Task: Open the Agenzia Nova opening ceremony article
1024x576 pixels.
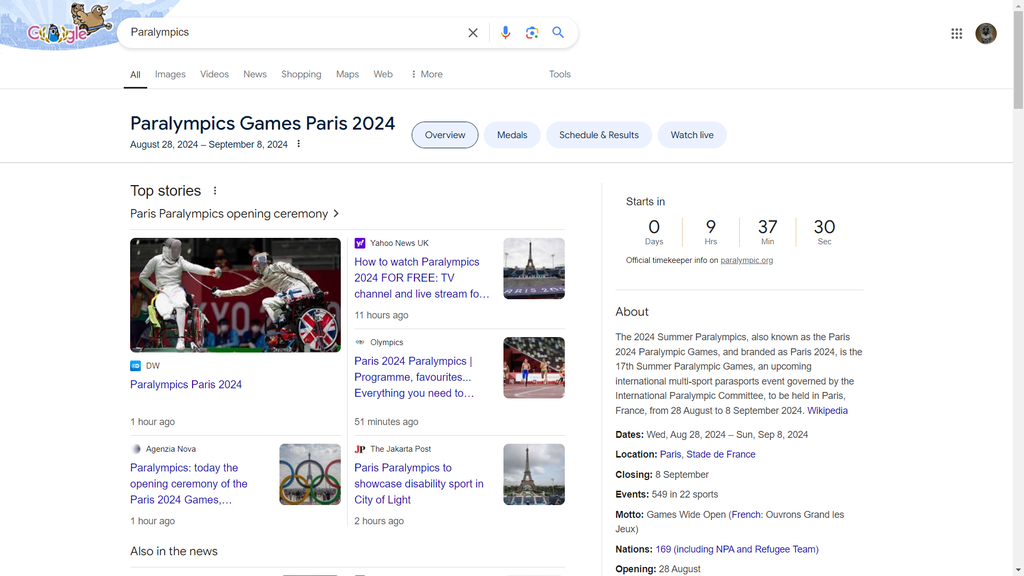Action: [189, 484]
